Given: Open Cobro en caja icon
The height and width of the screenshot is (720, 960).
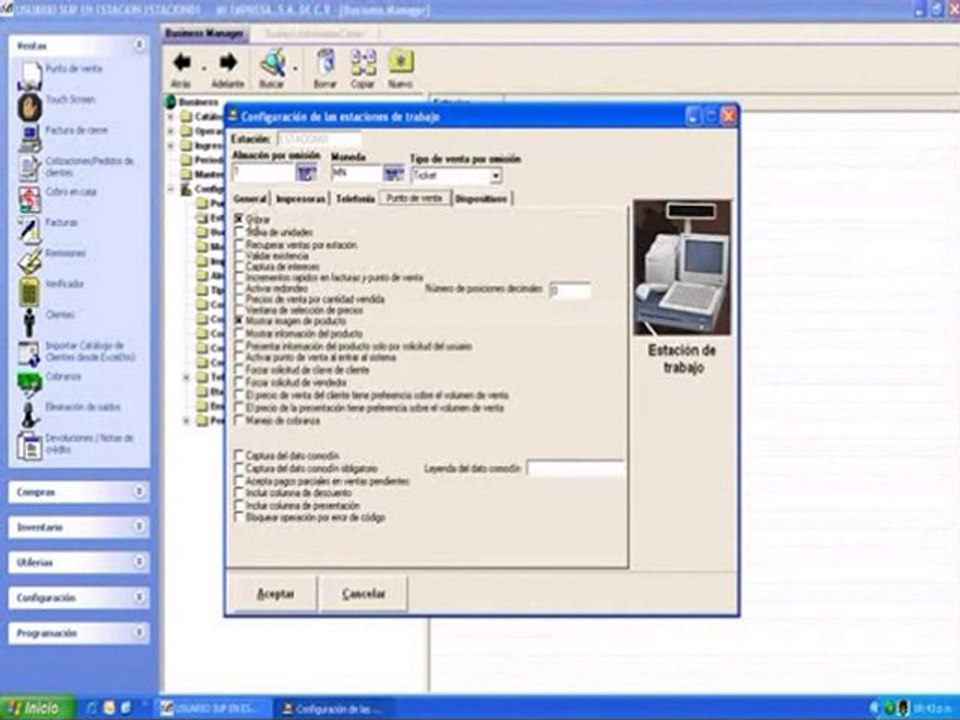Looking at the screenshot, I should [29, 199].
